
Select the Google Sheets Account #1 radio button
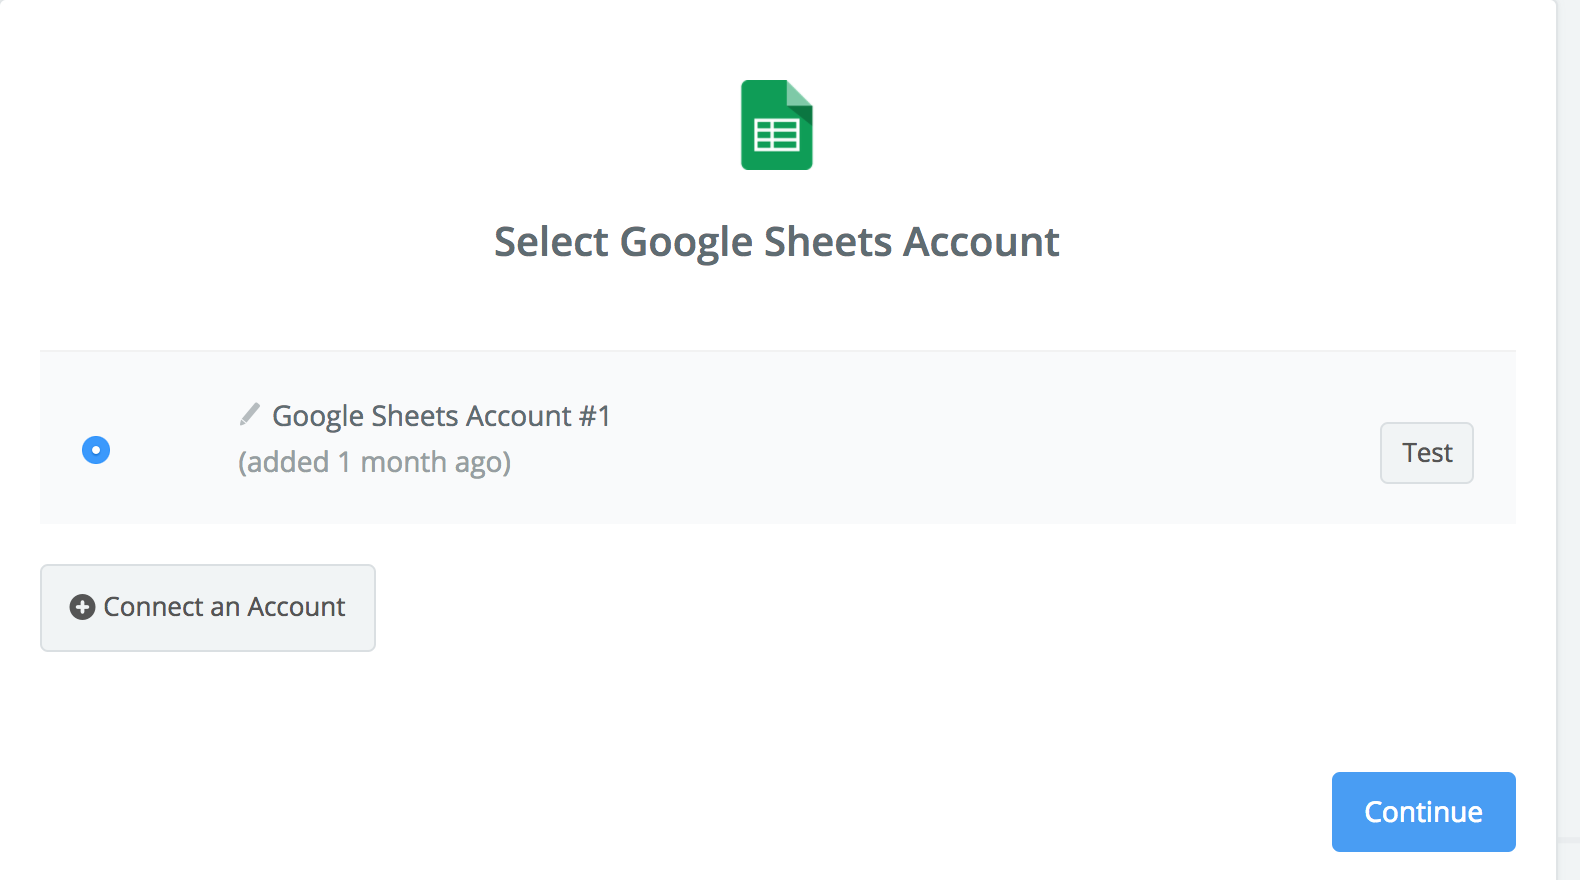click(96, 450)
